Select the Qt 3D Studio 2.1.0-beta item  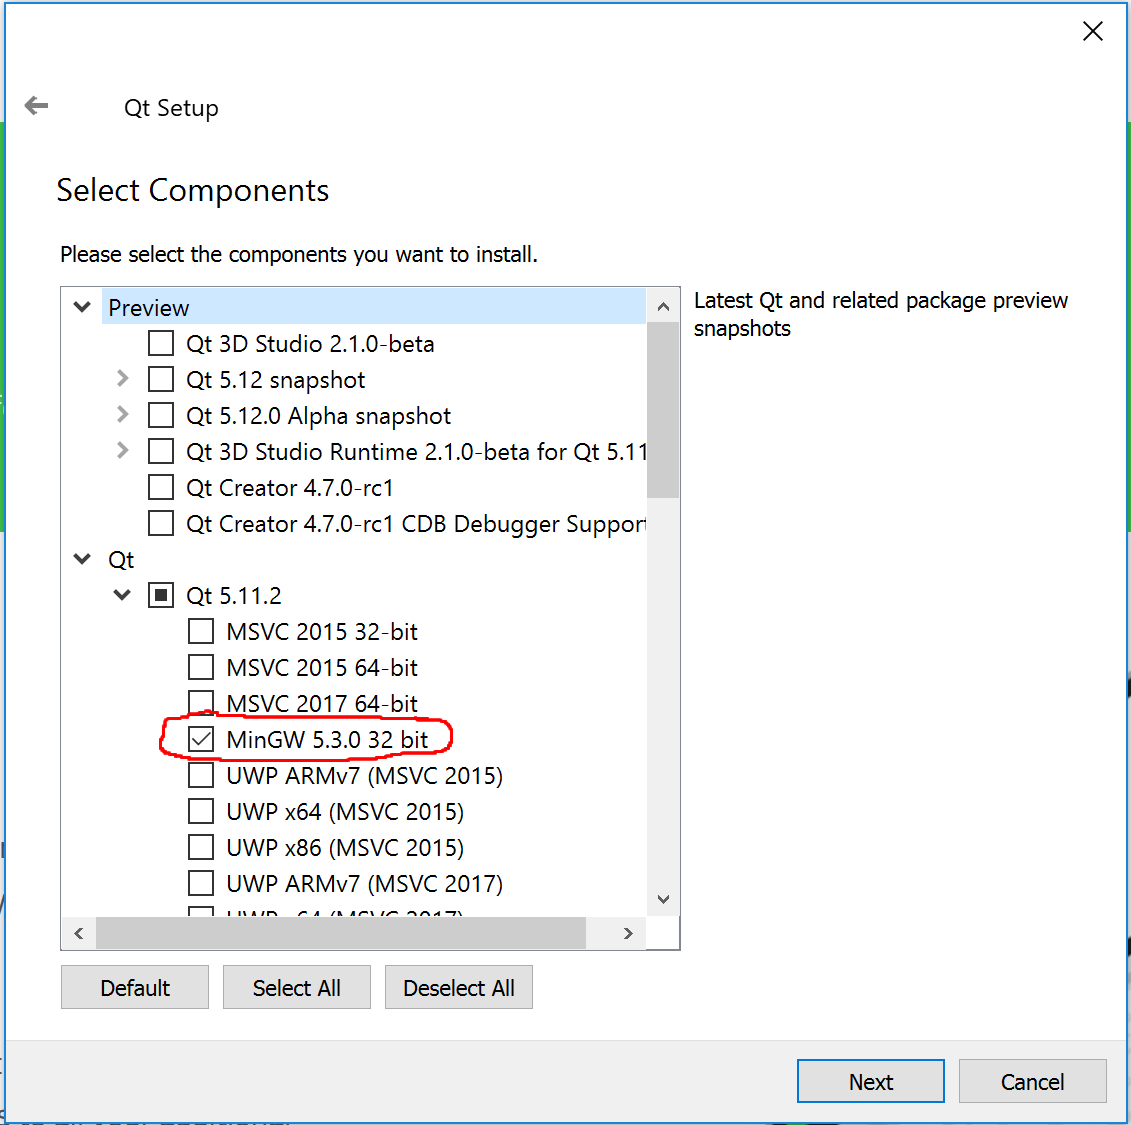[x=310, y=344]
